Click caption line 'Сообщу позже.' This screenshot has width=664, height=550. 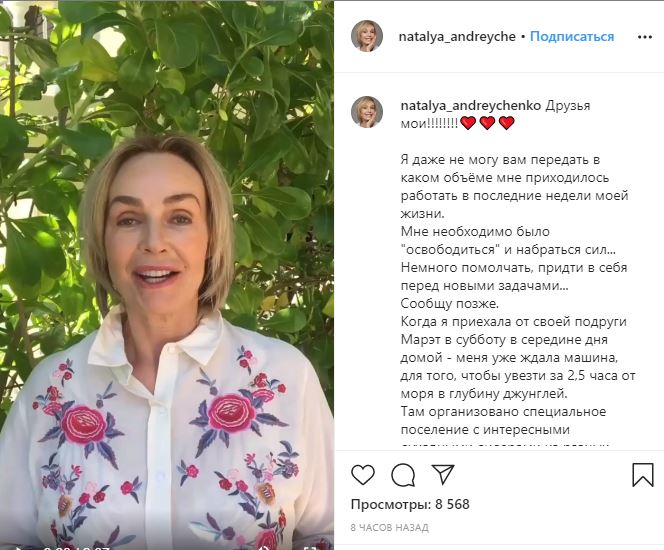pyautogui.click(x=450, y=304)
